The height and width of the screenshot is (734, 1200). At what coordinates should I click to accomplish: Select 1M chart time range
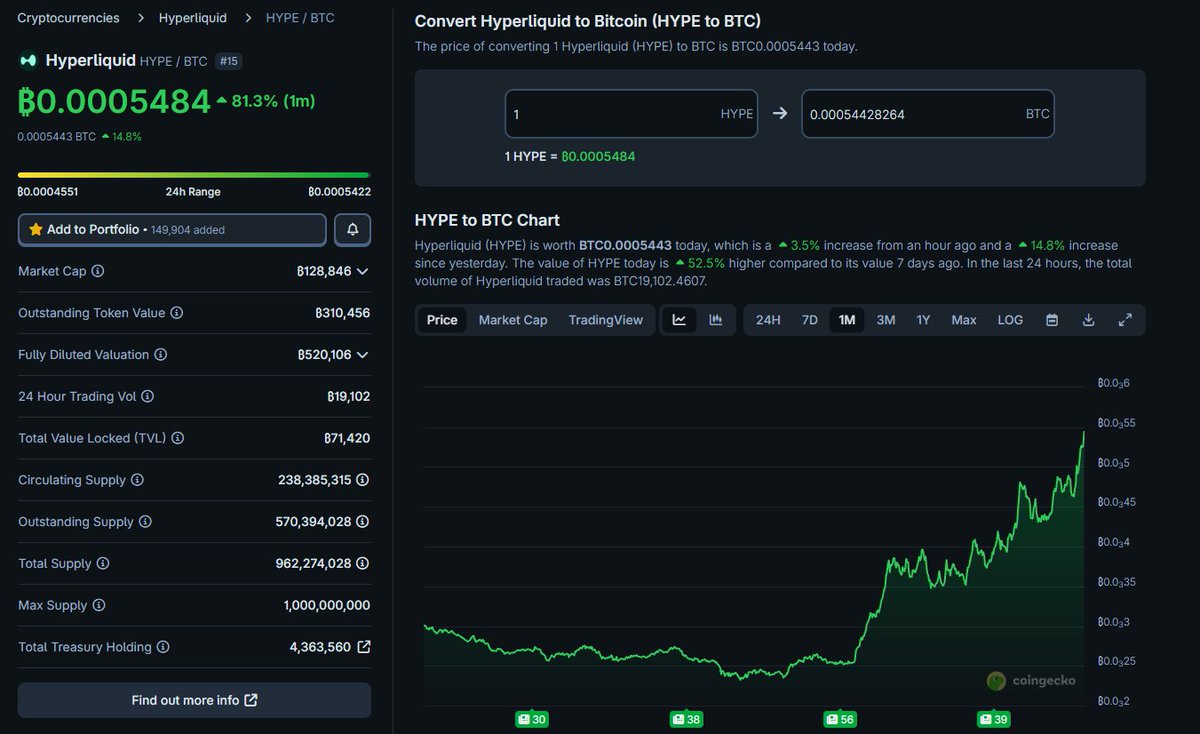847,320
